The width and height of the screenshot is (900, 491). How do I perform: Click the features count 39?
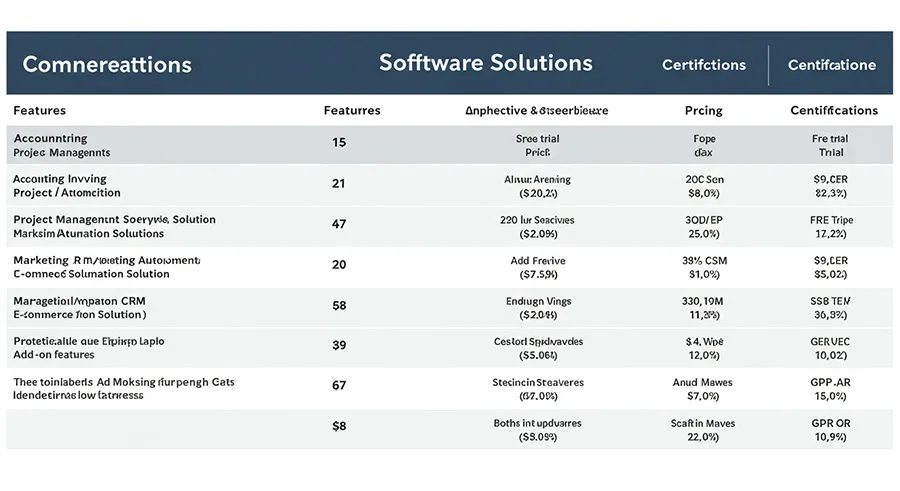(x=339, y=345)
